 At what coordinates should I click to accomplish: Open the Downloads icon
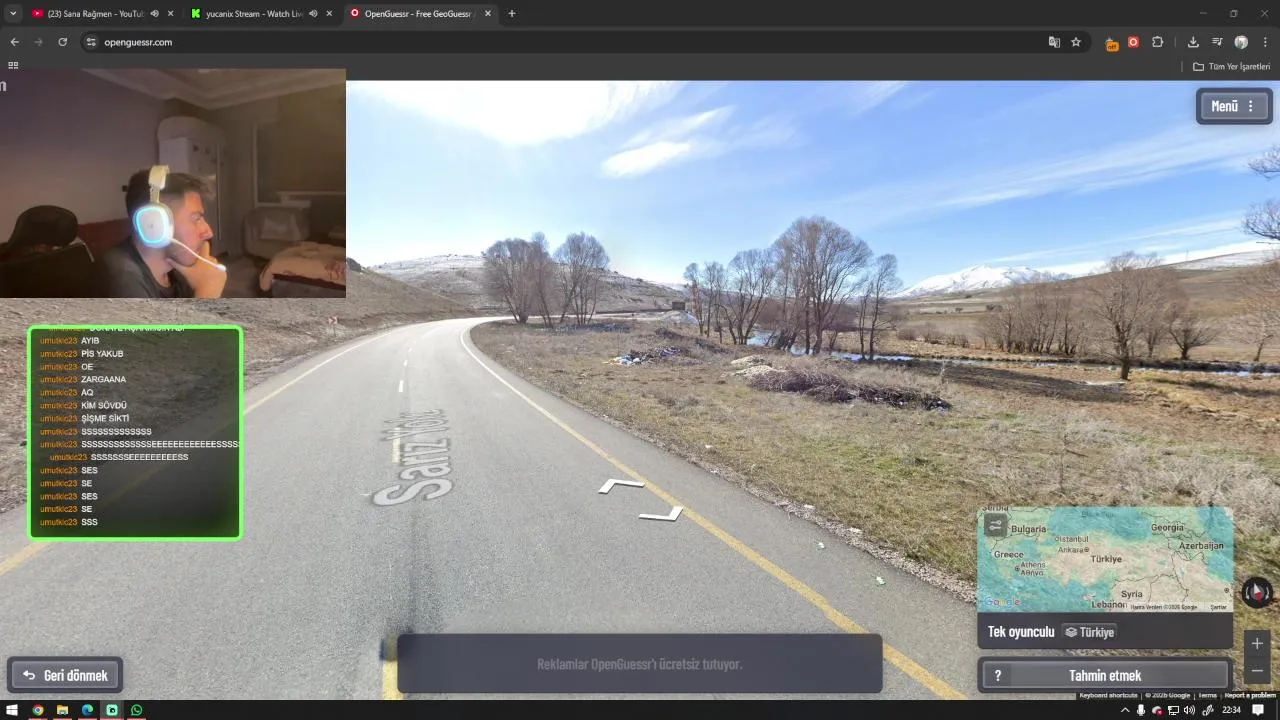tap(1193, 42)
